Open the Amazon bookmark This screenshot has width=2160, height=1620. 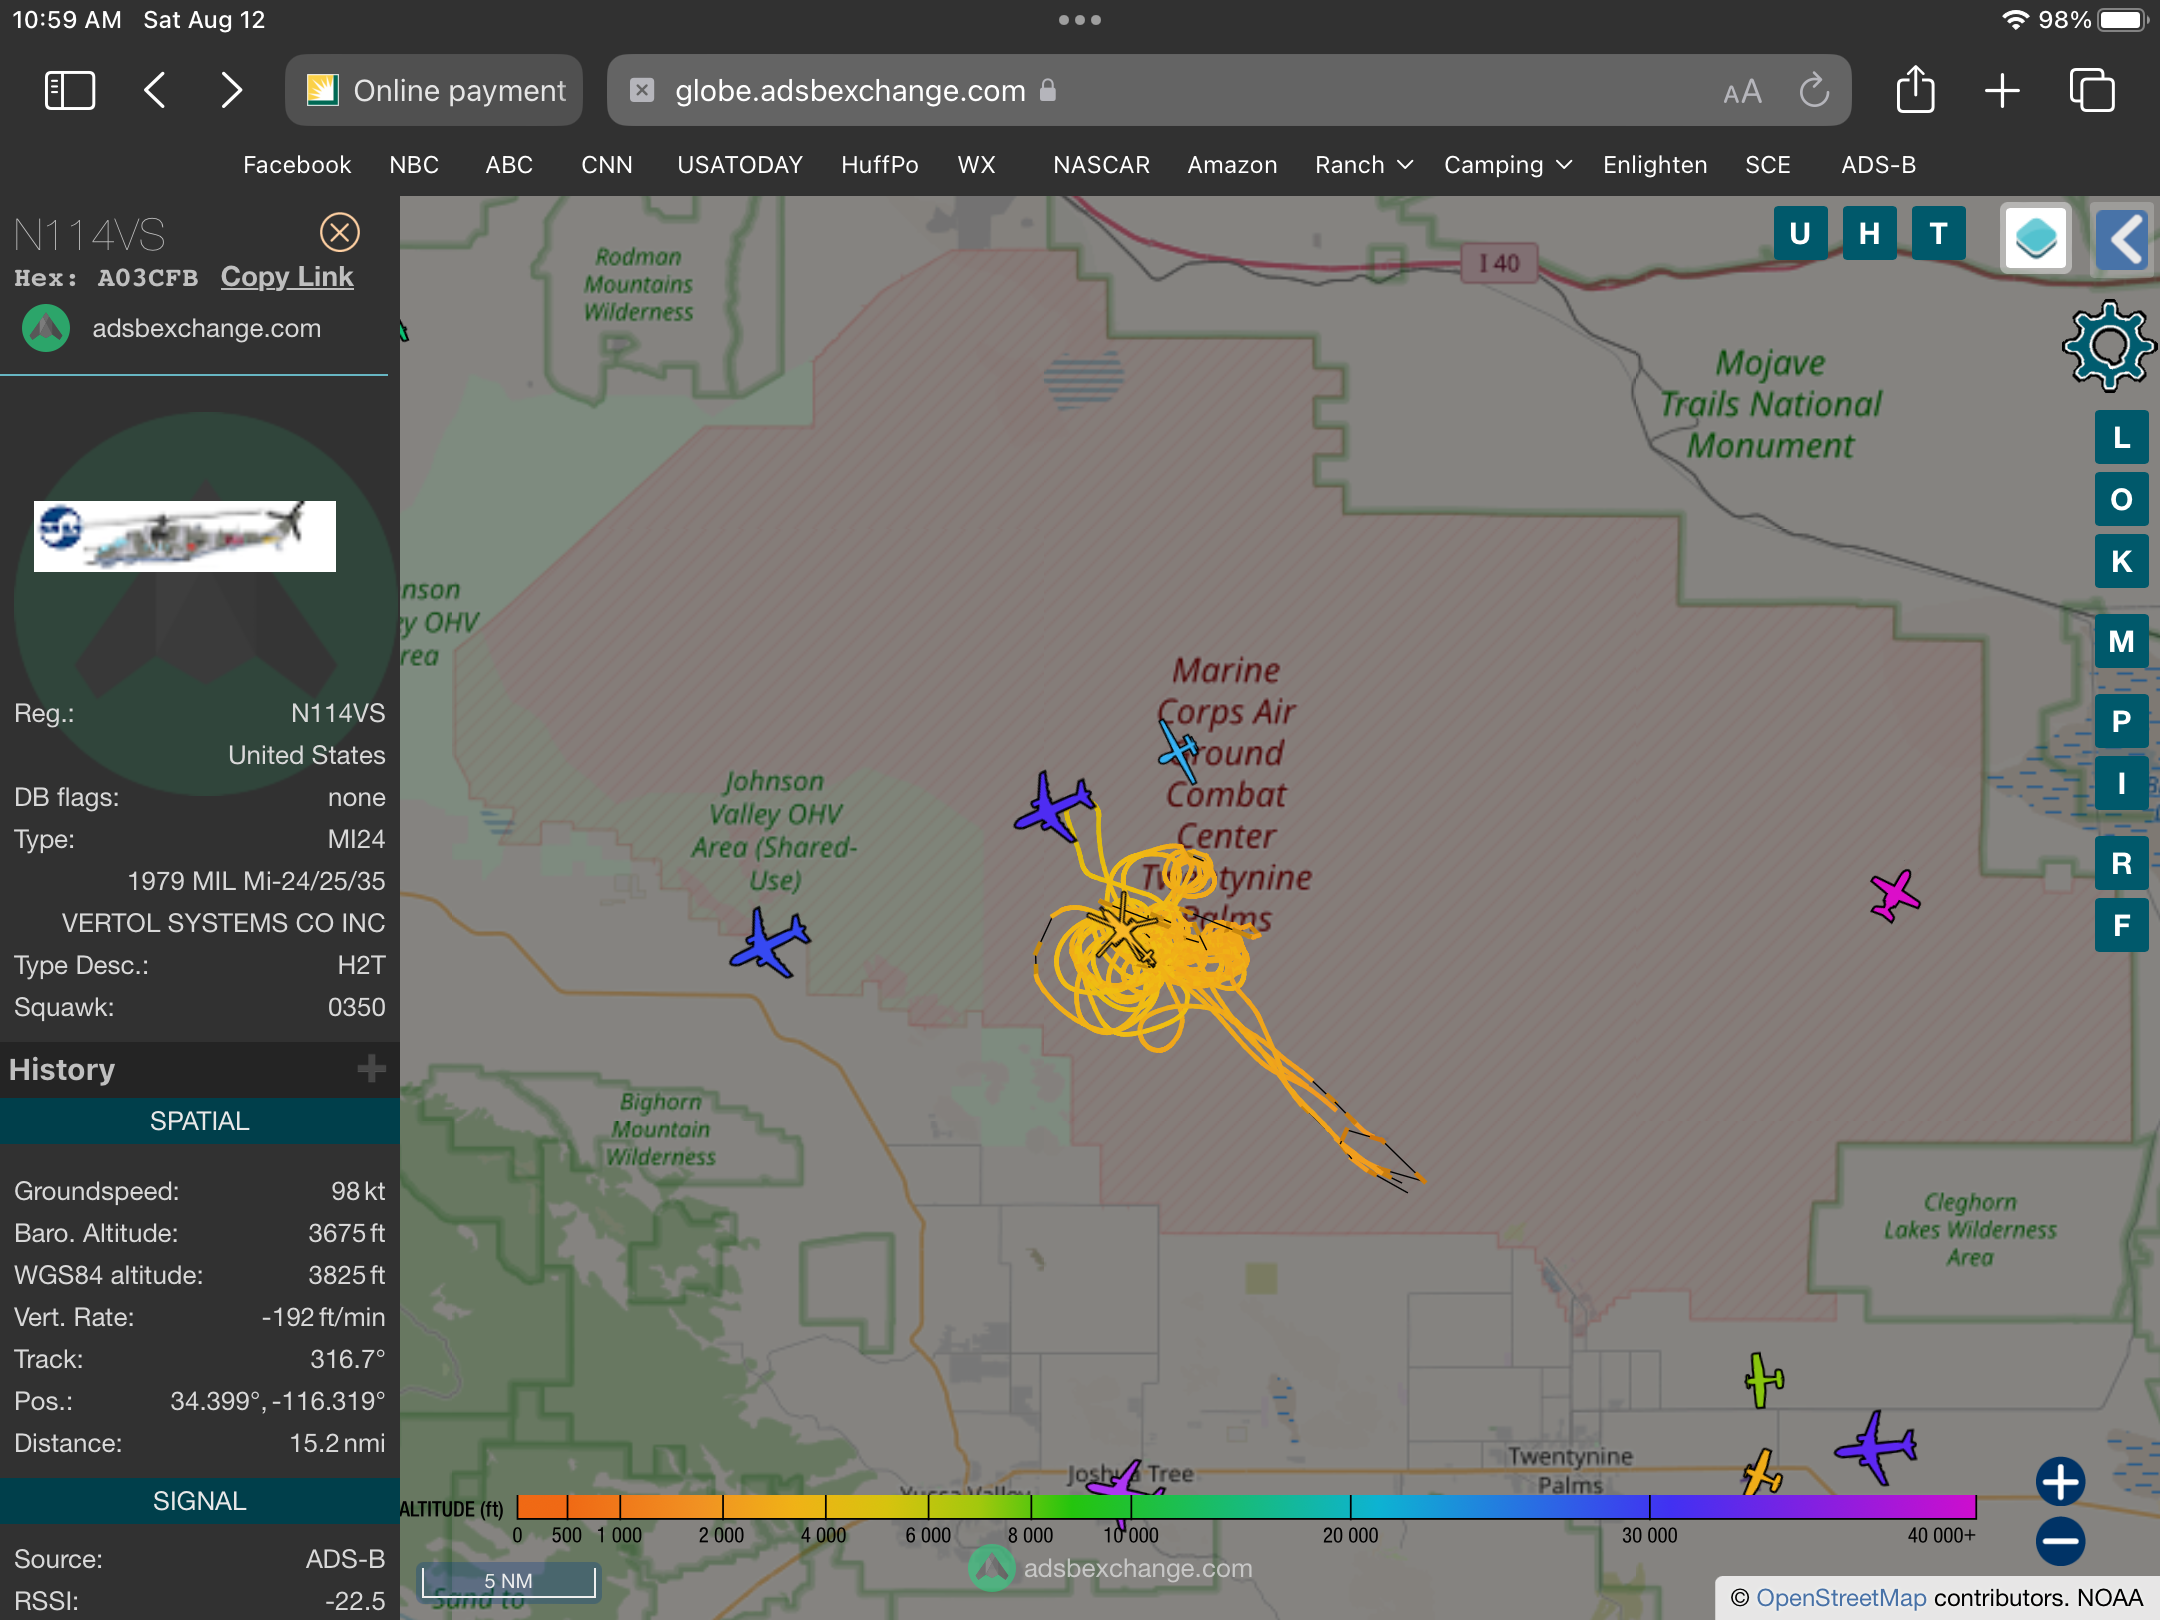tap(1232, 165)
